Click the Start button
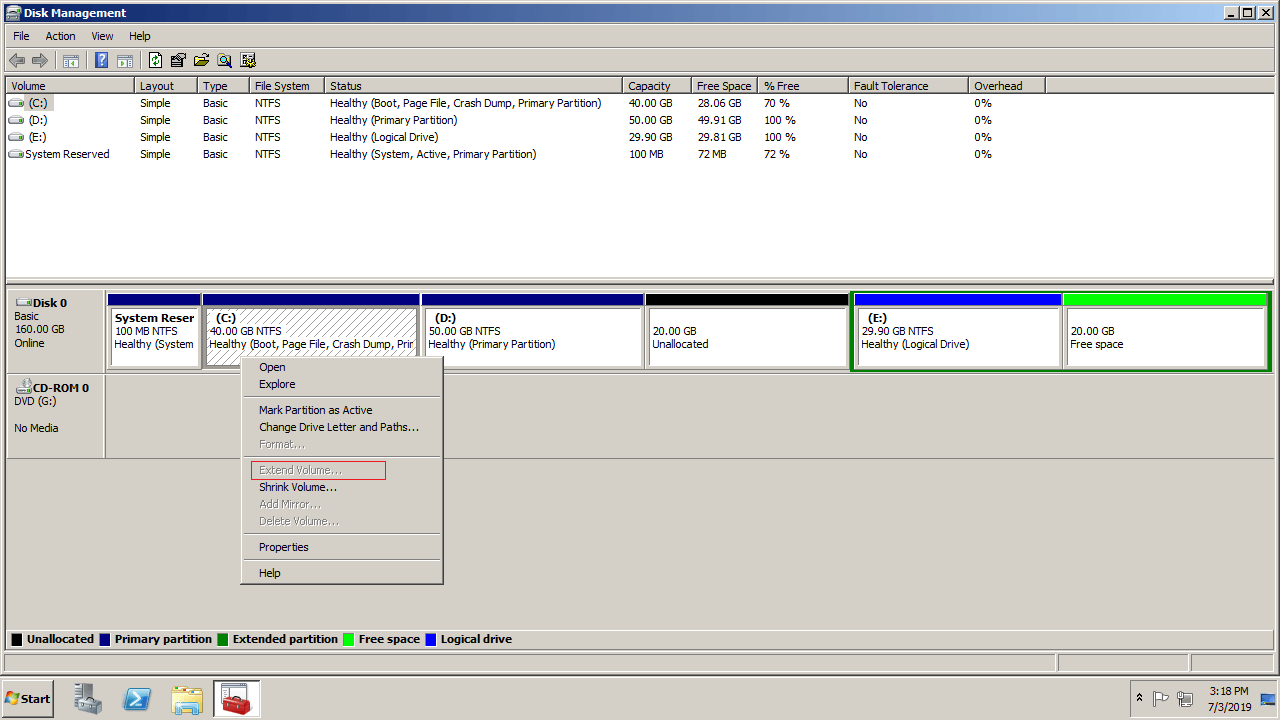This screenshot has height=720, width=1280. click(28, 699)
